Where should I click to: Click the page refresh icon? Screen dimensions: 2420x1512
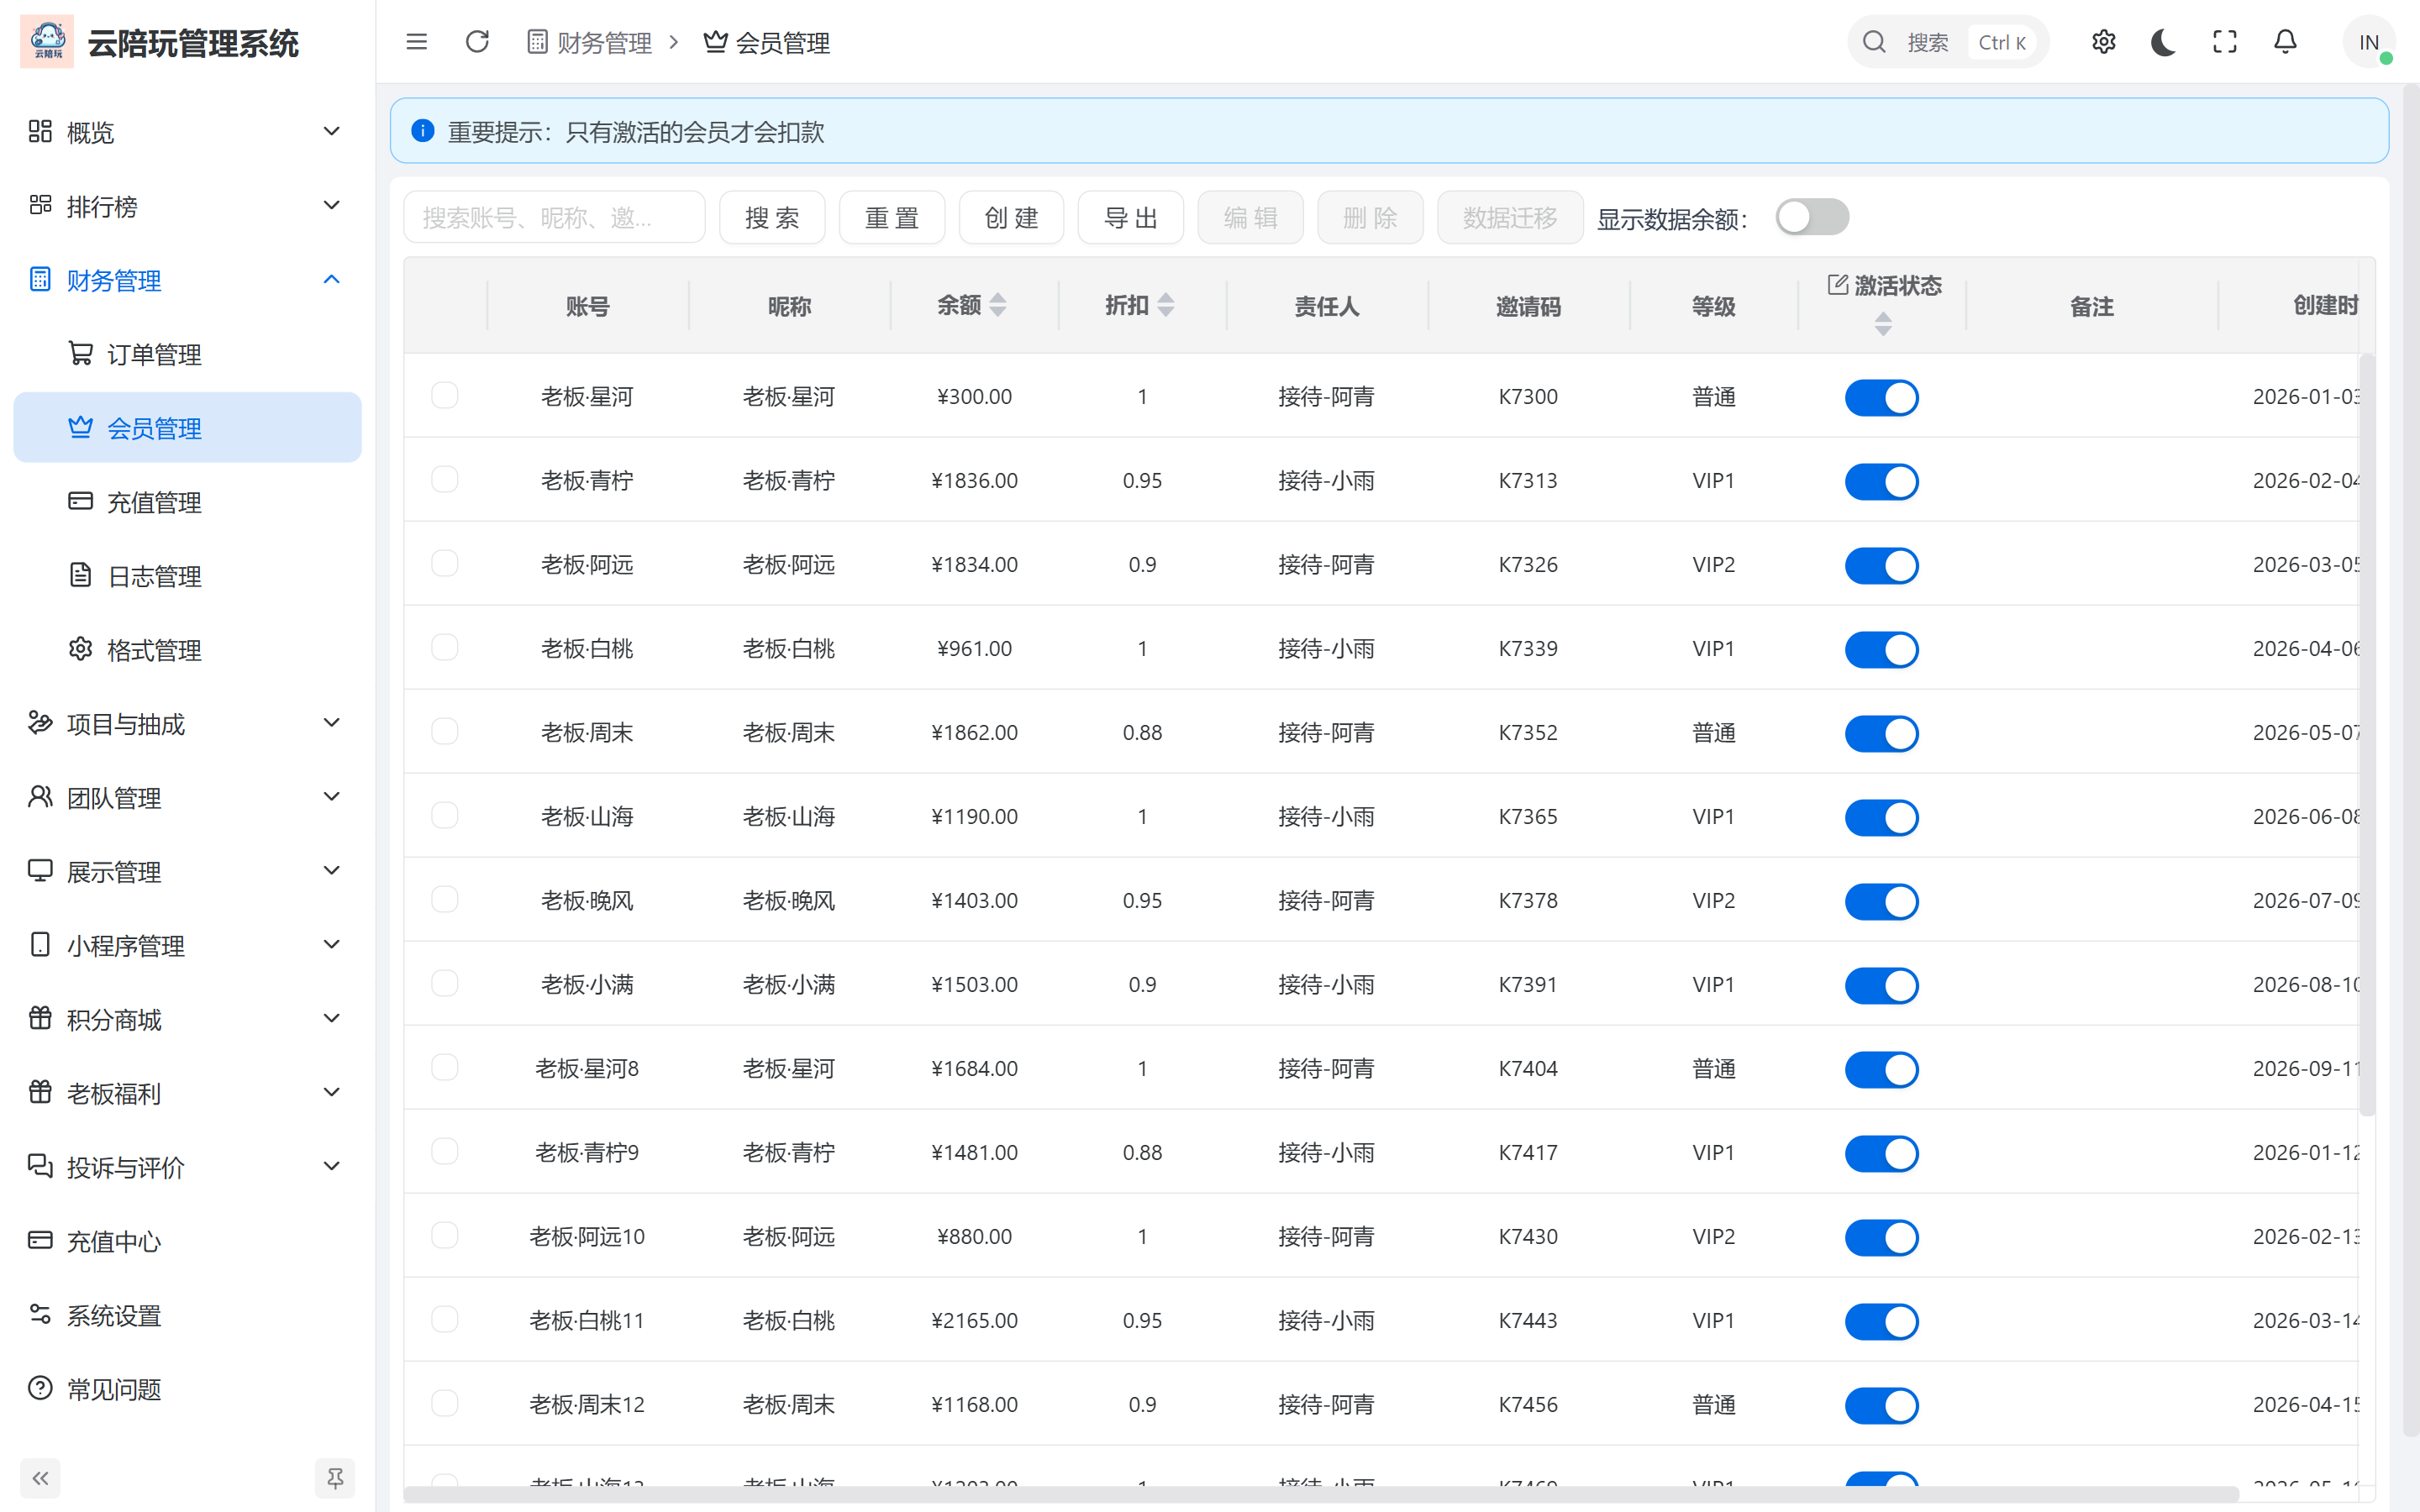click(x=477, y=42)
